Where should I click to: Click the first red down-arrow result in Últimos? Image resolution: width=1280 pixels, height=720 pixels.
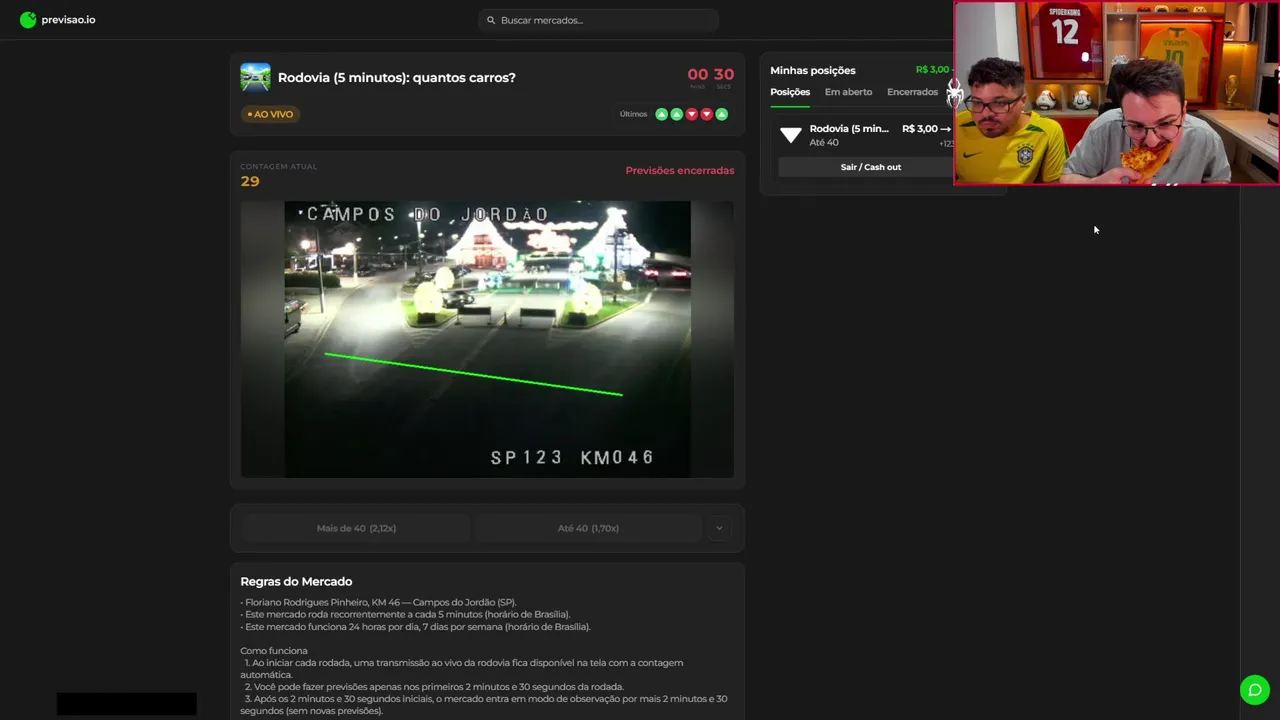pyautogui.click(x=691, y=114)
